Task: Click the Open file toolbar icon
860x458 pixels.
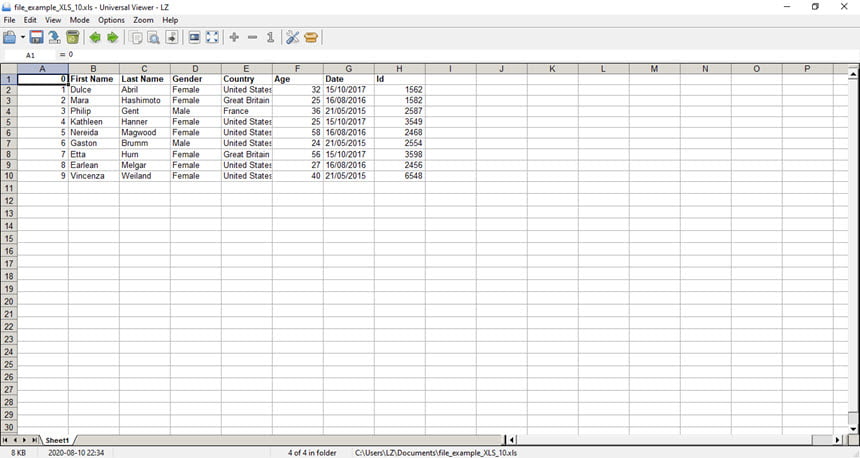Action: [x=10, y=37]
